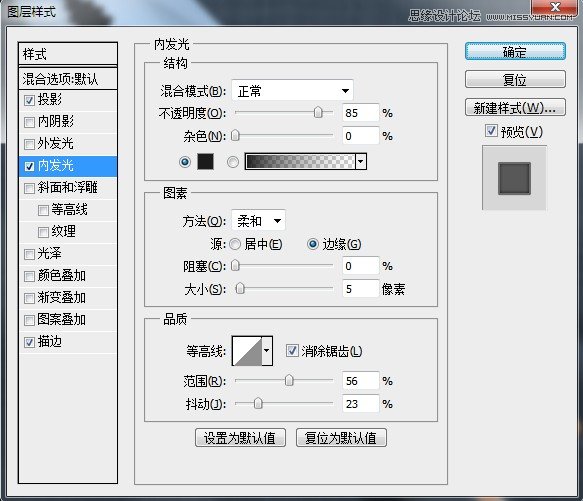
Task: Open the 等高线 contour picker arrow
Action: pos(267,351)
